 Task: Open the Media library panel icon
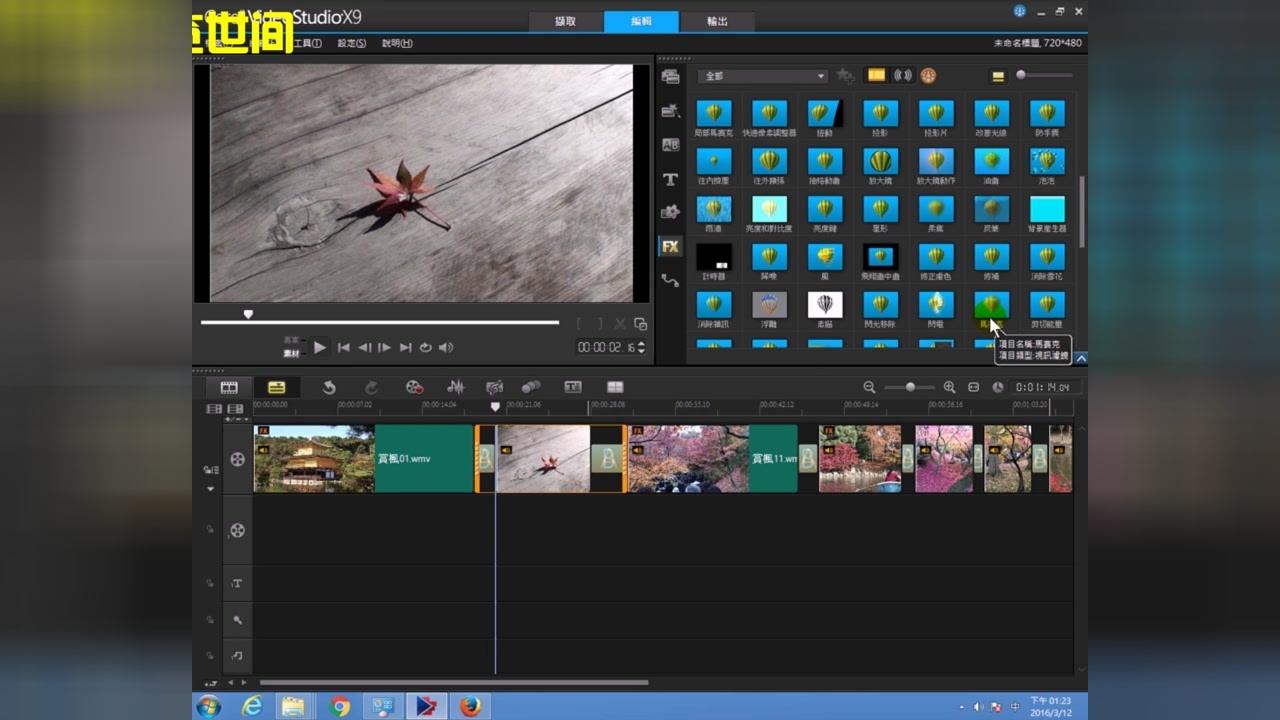(x=670, y=77)
